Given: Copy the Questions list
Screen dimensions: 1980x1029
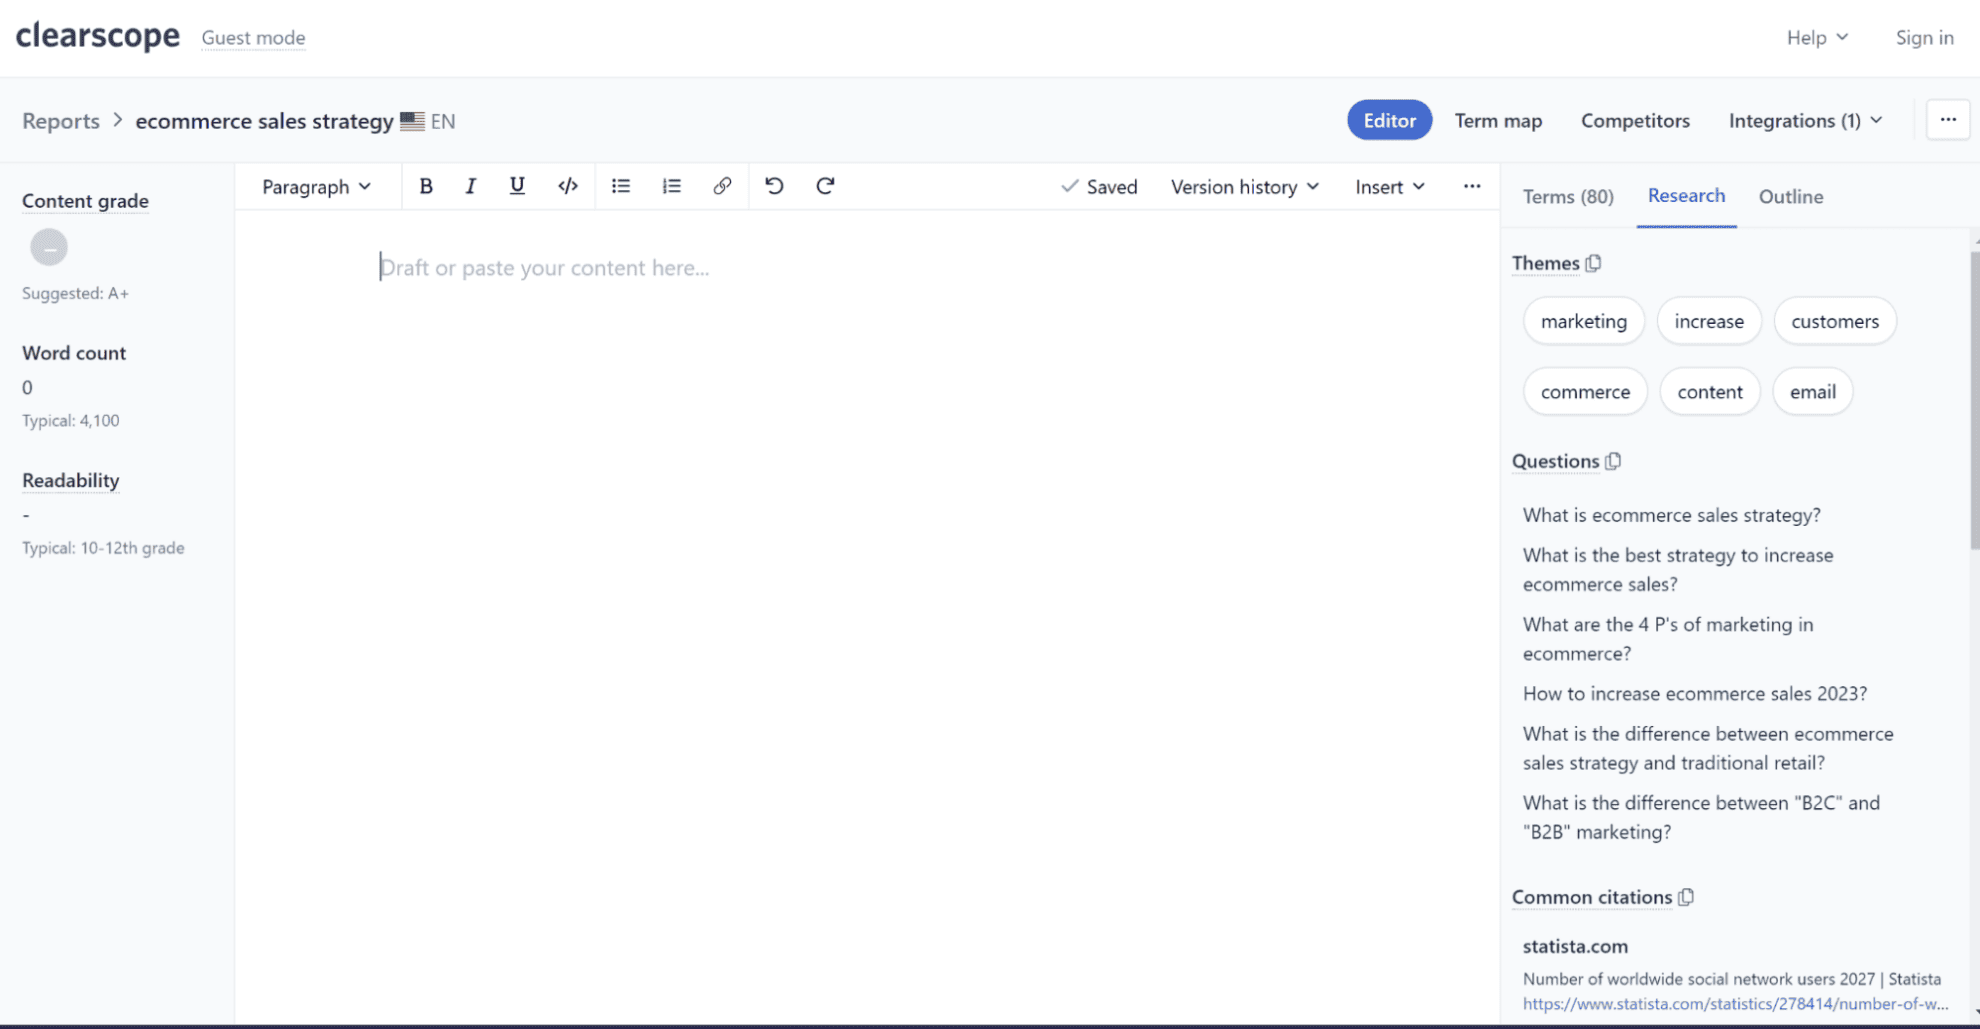Looking at the screenshot, I should 1612,461.
